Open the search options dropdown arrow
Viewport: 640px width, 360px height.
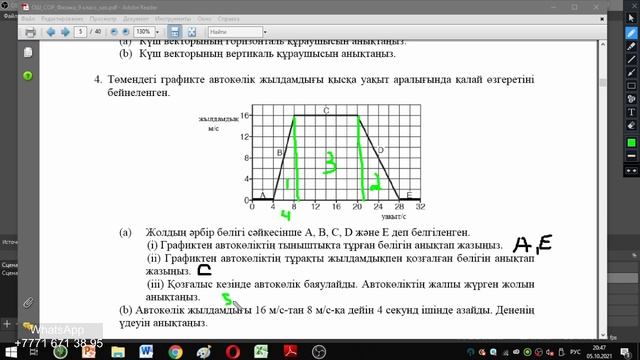(x=265, y=32)
